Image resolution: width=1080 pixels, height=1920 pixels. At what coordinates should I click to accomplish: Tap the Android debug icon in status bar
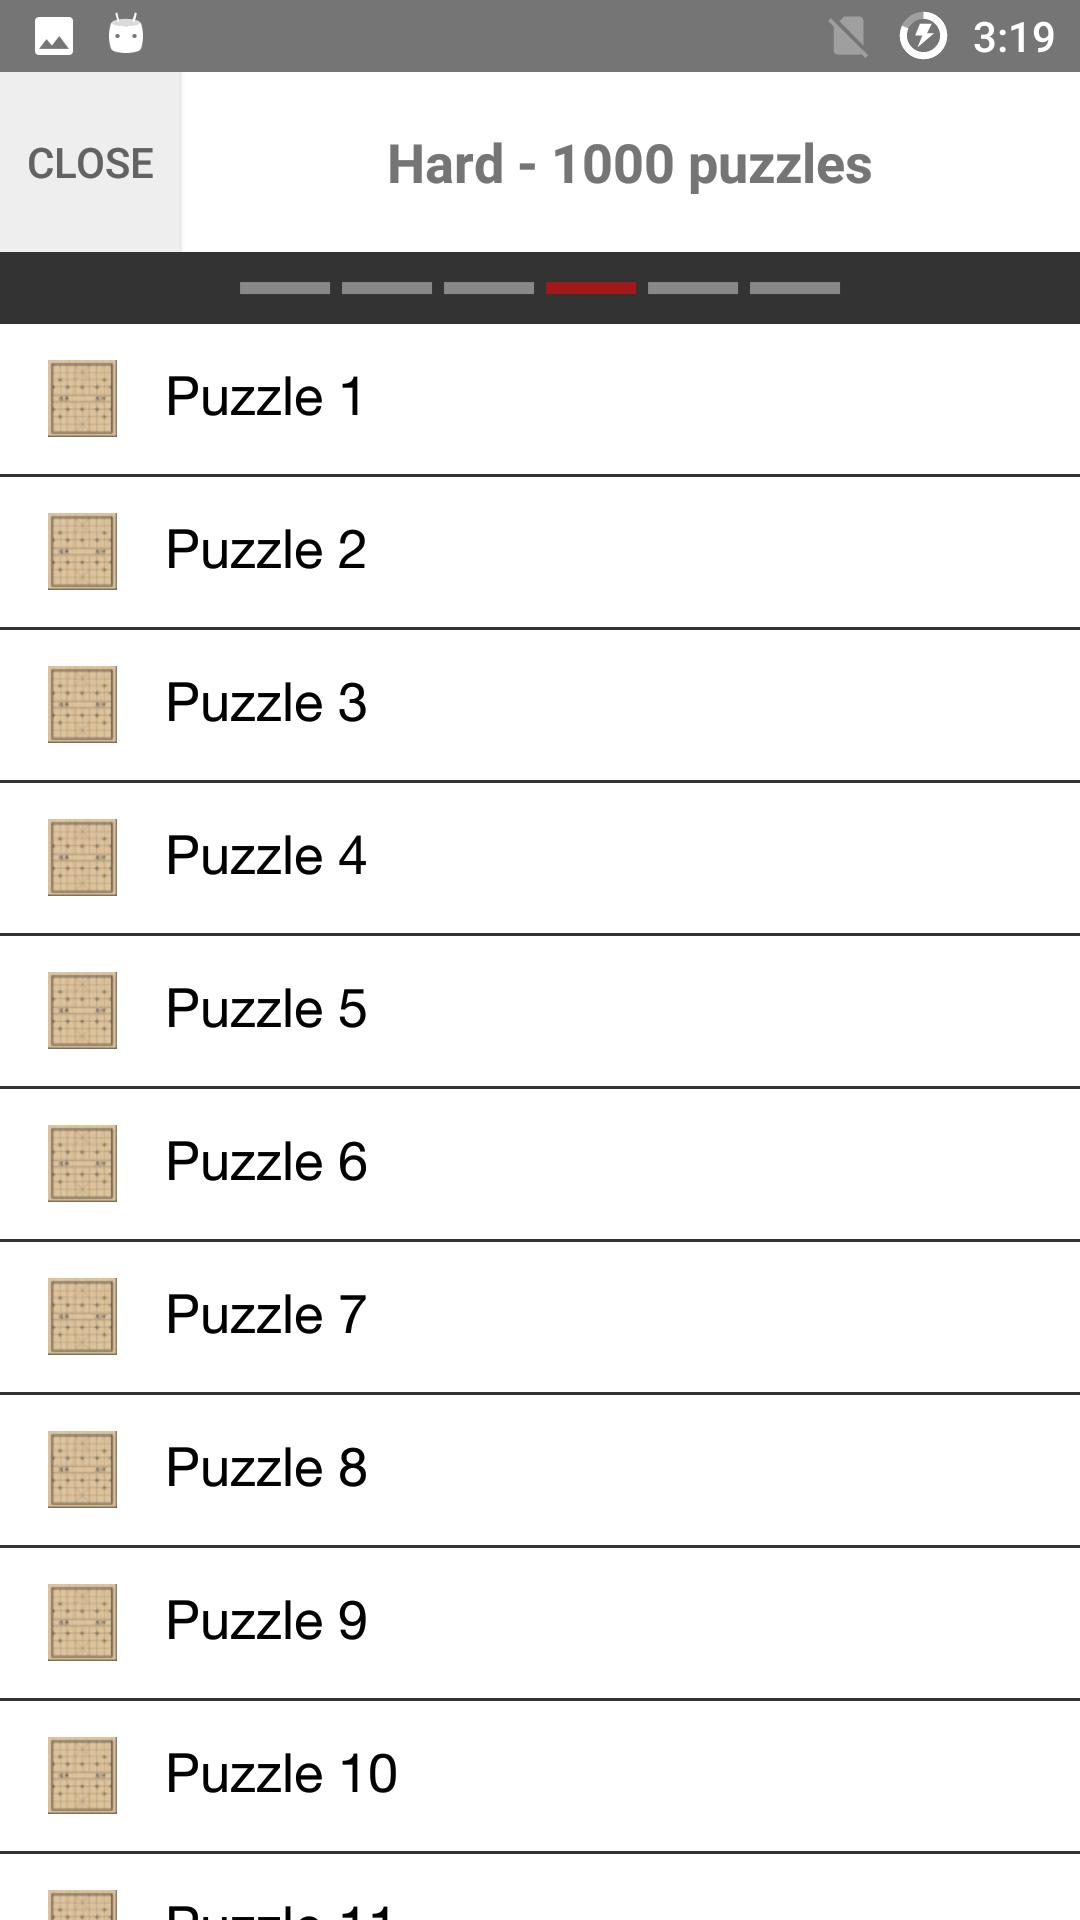click(126, 35)
